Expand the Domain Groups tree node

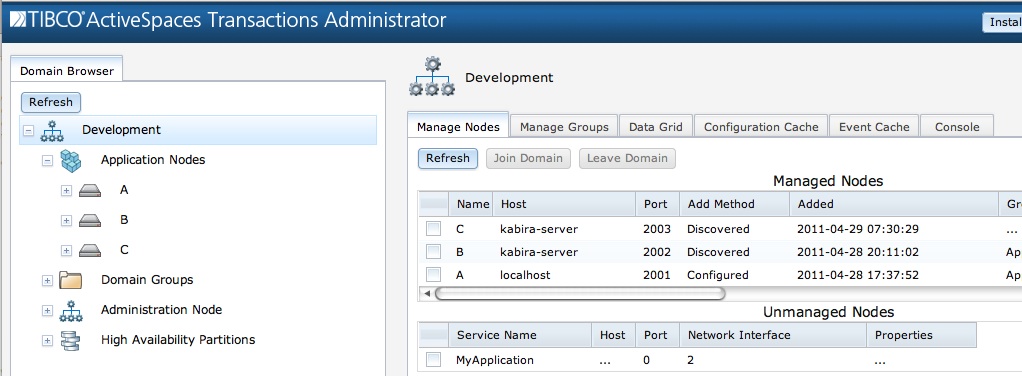[x=47, y=280]
